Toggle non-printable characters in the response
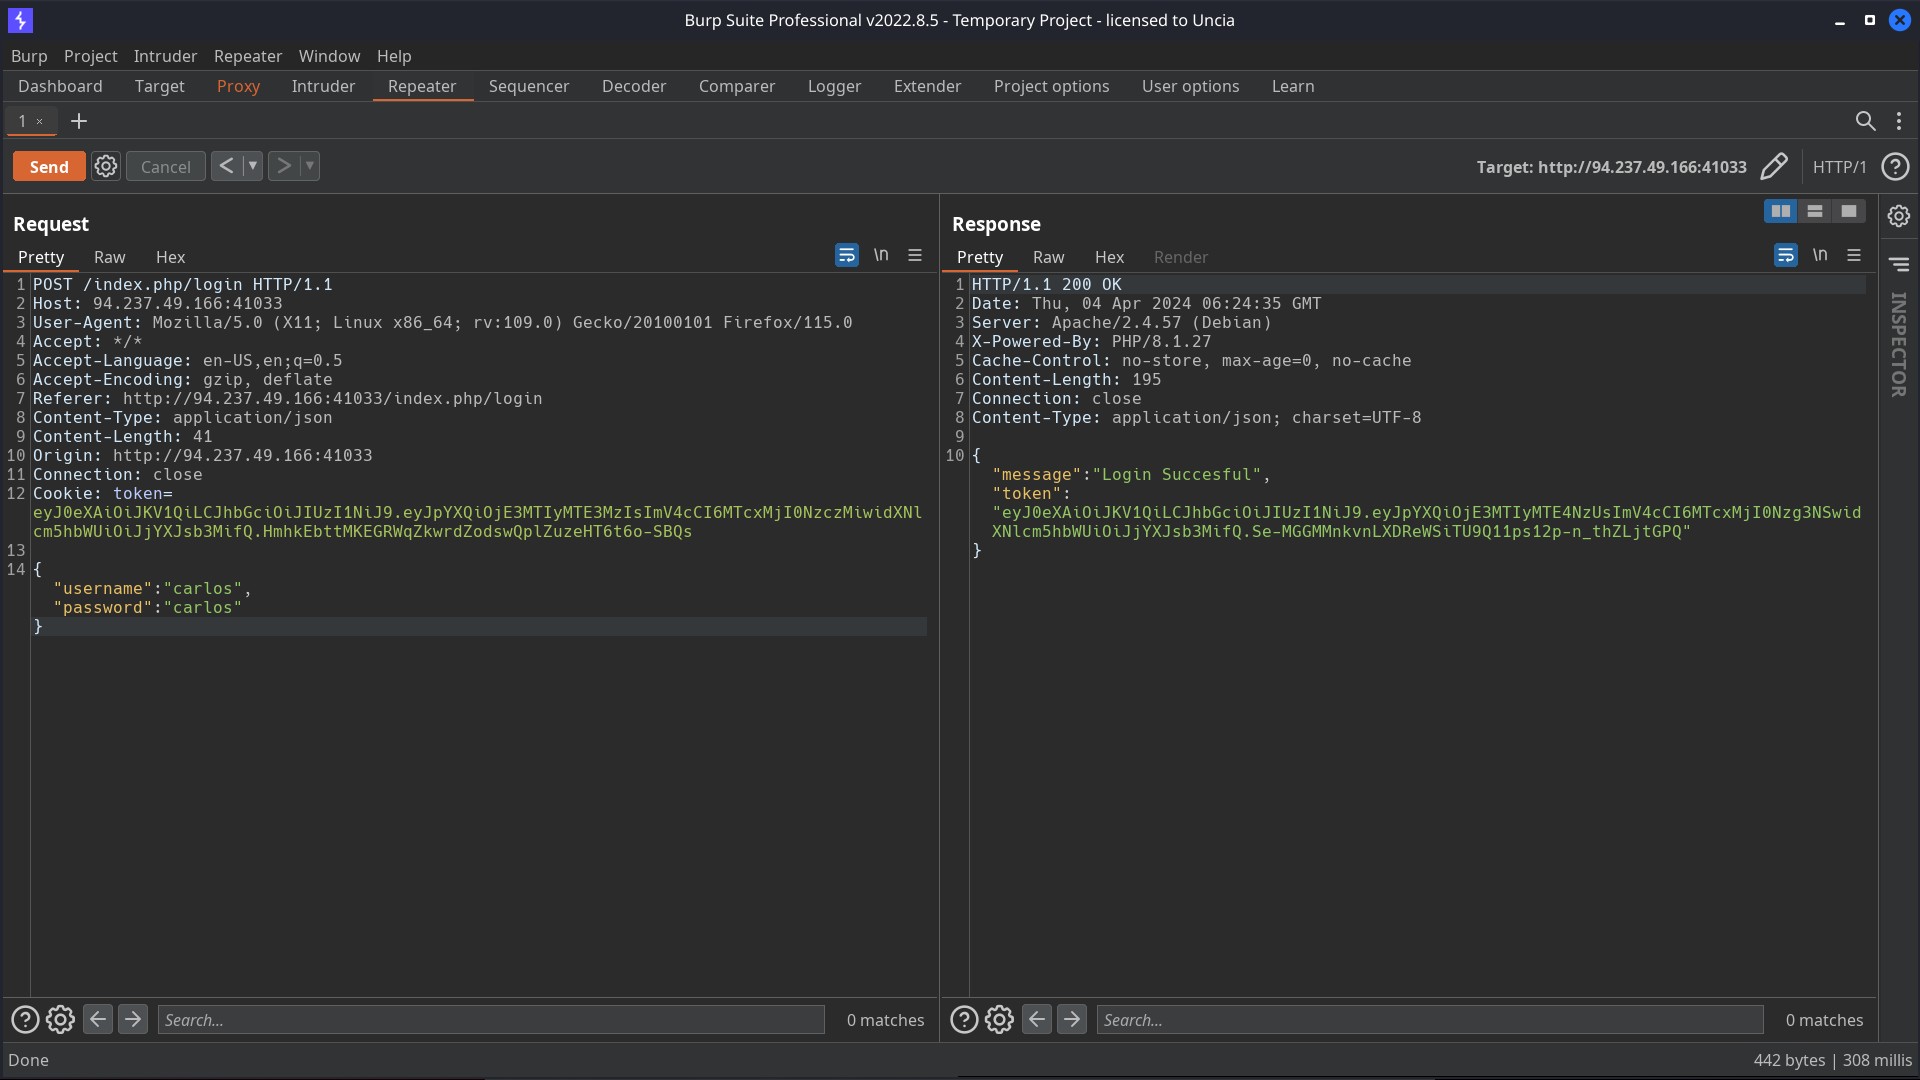1920x1080 pixels. coord(1820,256)
